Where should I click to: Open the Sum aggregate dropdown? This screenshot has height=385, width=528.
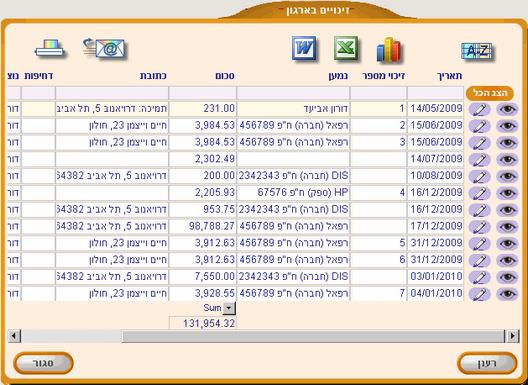click(229, 308)
